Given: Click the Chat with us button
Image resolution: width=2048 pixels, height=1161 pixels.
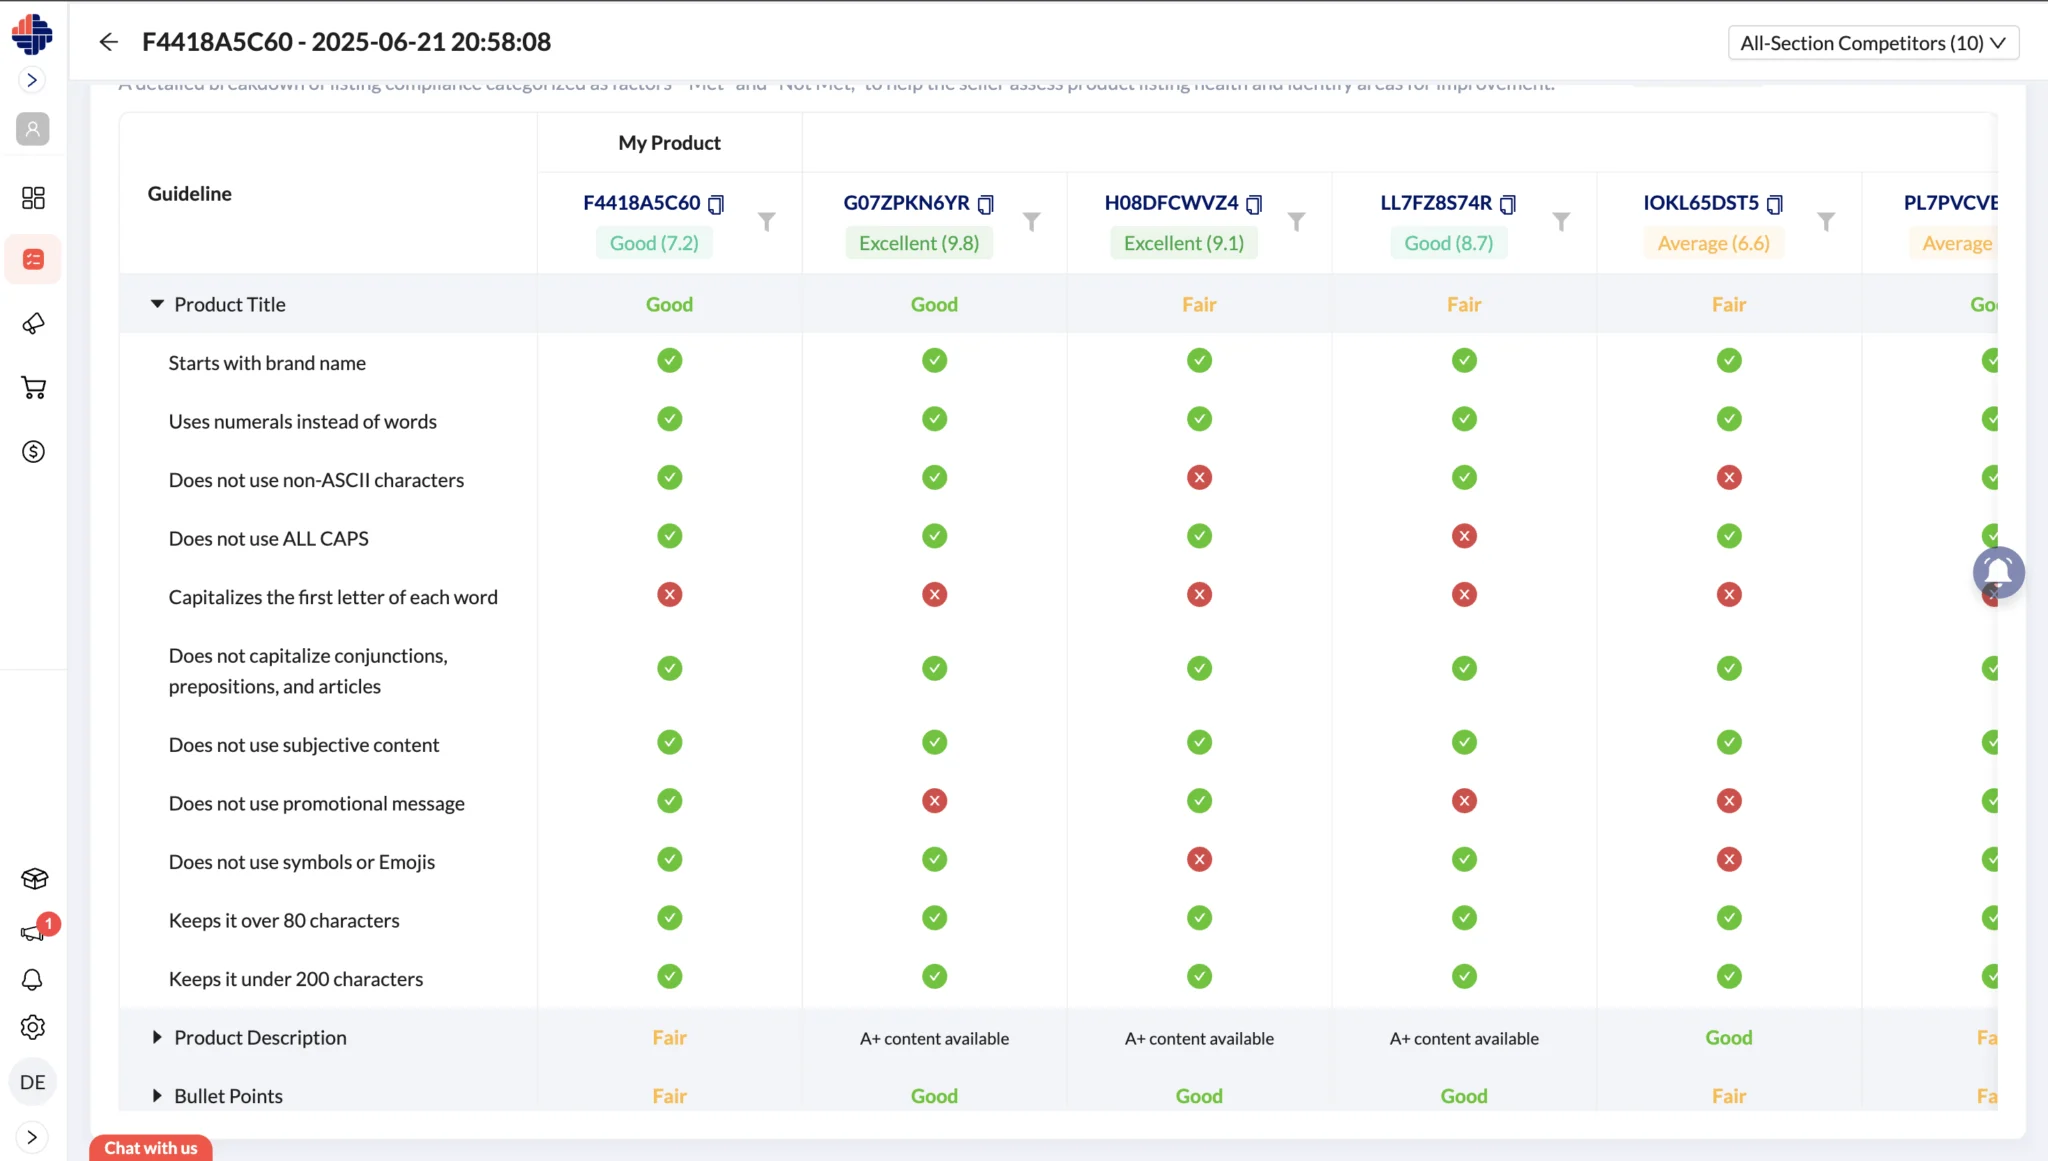Looking at the screenshot, I should coord(151,1148).
